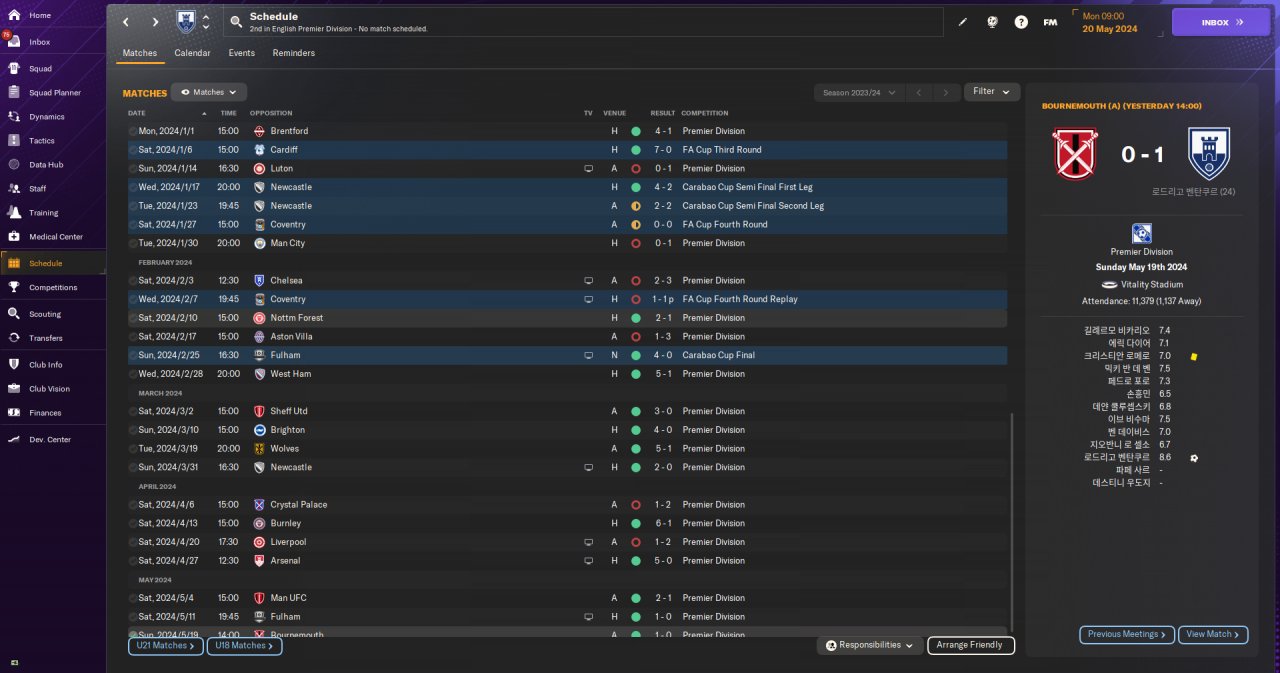
Task: Toggle the selection circle on Nottm Forest row
Action: click(x=133, y=318)
